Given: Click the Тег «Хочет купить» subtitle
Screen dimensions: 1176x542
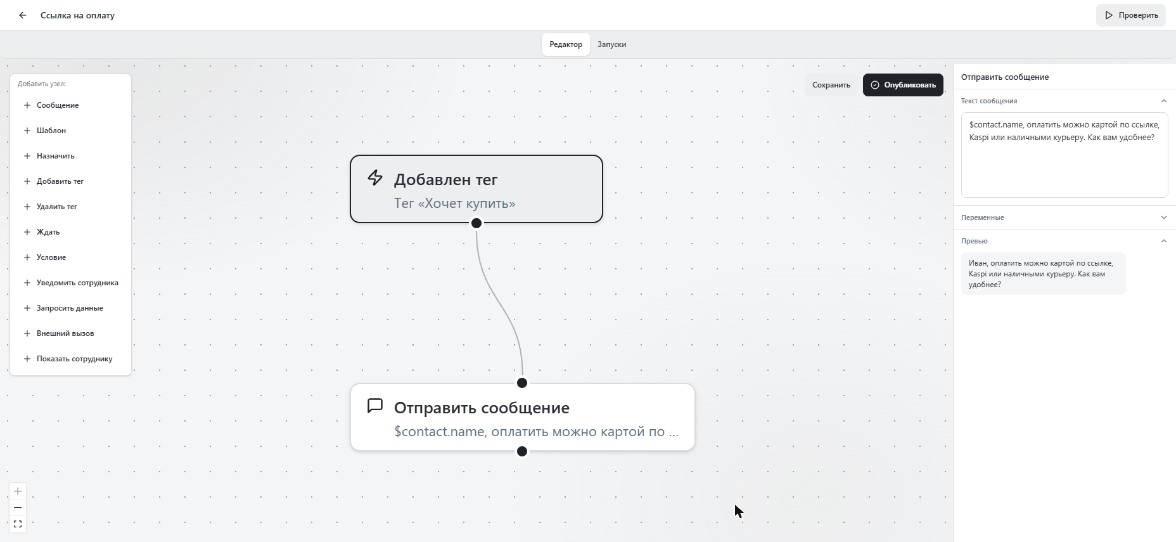Looking at the screenshot, I should 454,203.
